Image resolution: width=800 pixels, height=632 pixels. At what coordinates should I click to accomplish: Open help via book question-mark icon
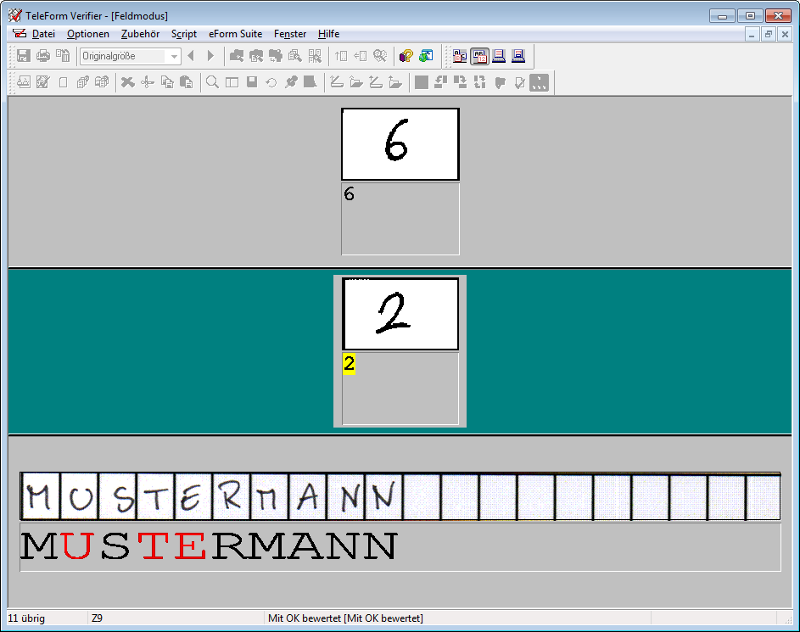406,56
